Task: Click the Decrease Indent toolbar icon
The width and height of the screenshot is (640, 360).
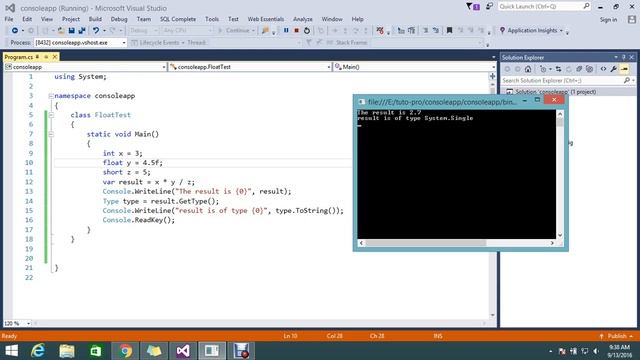Action: (401, 31)
